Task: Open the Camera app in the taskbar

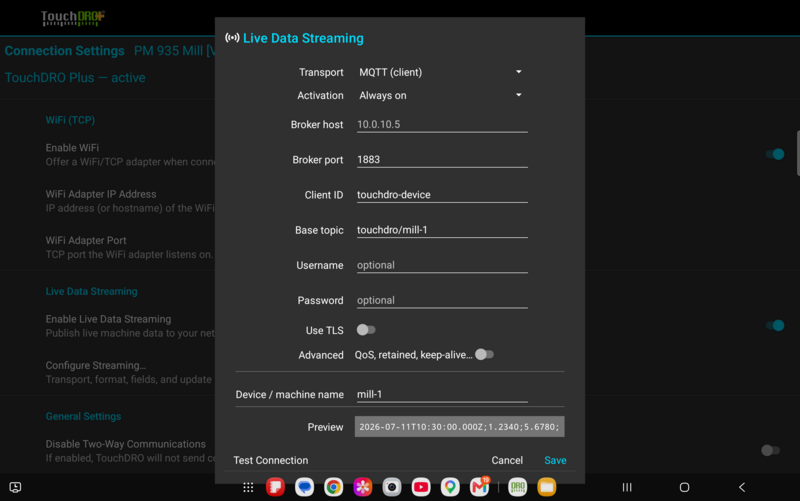Action: click(392, 487)
